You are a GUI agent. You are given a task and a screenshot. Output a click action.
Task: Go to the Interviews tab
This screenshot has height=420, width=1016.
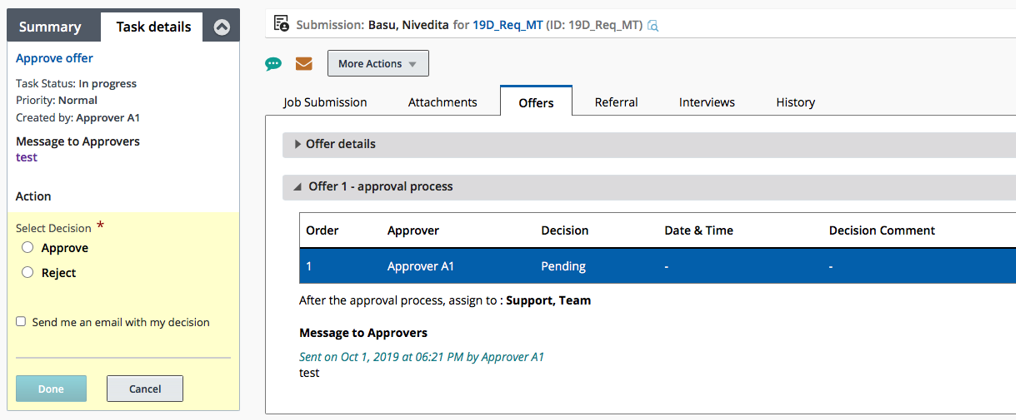click(x=706, y=102)
